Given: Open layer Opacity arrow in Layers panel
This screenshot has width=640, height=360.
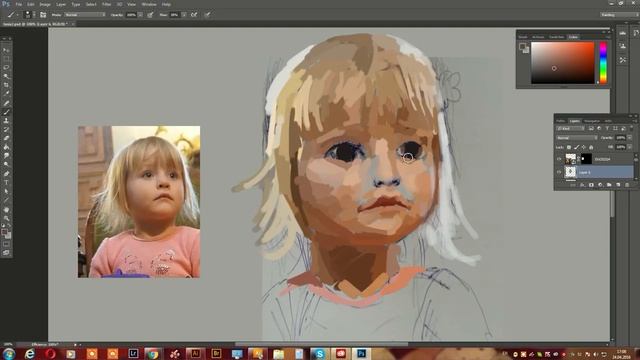Looking at the screenshot, I should (629, 138).
